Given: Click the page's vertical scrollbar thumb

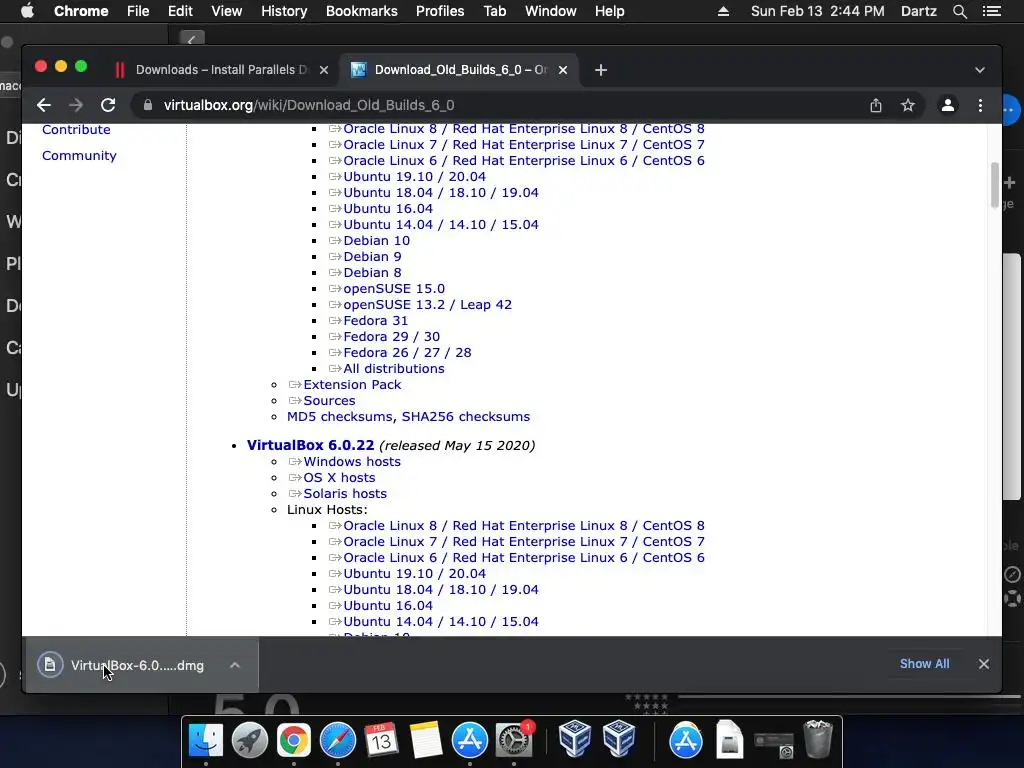Looking at the screenshot, I should (x=995, y=184).
